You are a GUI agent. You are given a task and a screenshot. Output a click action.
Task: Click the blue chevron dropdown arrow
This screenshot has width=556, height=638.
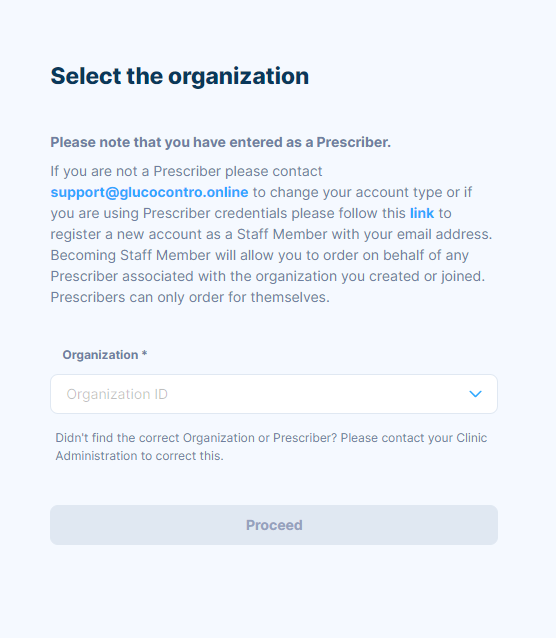(475, 394)
